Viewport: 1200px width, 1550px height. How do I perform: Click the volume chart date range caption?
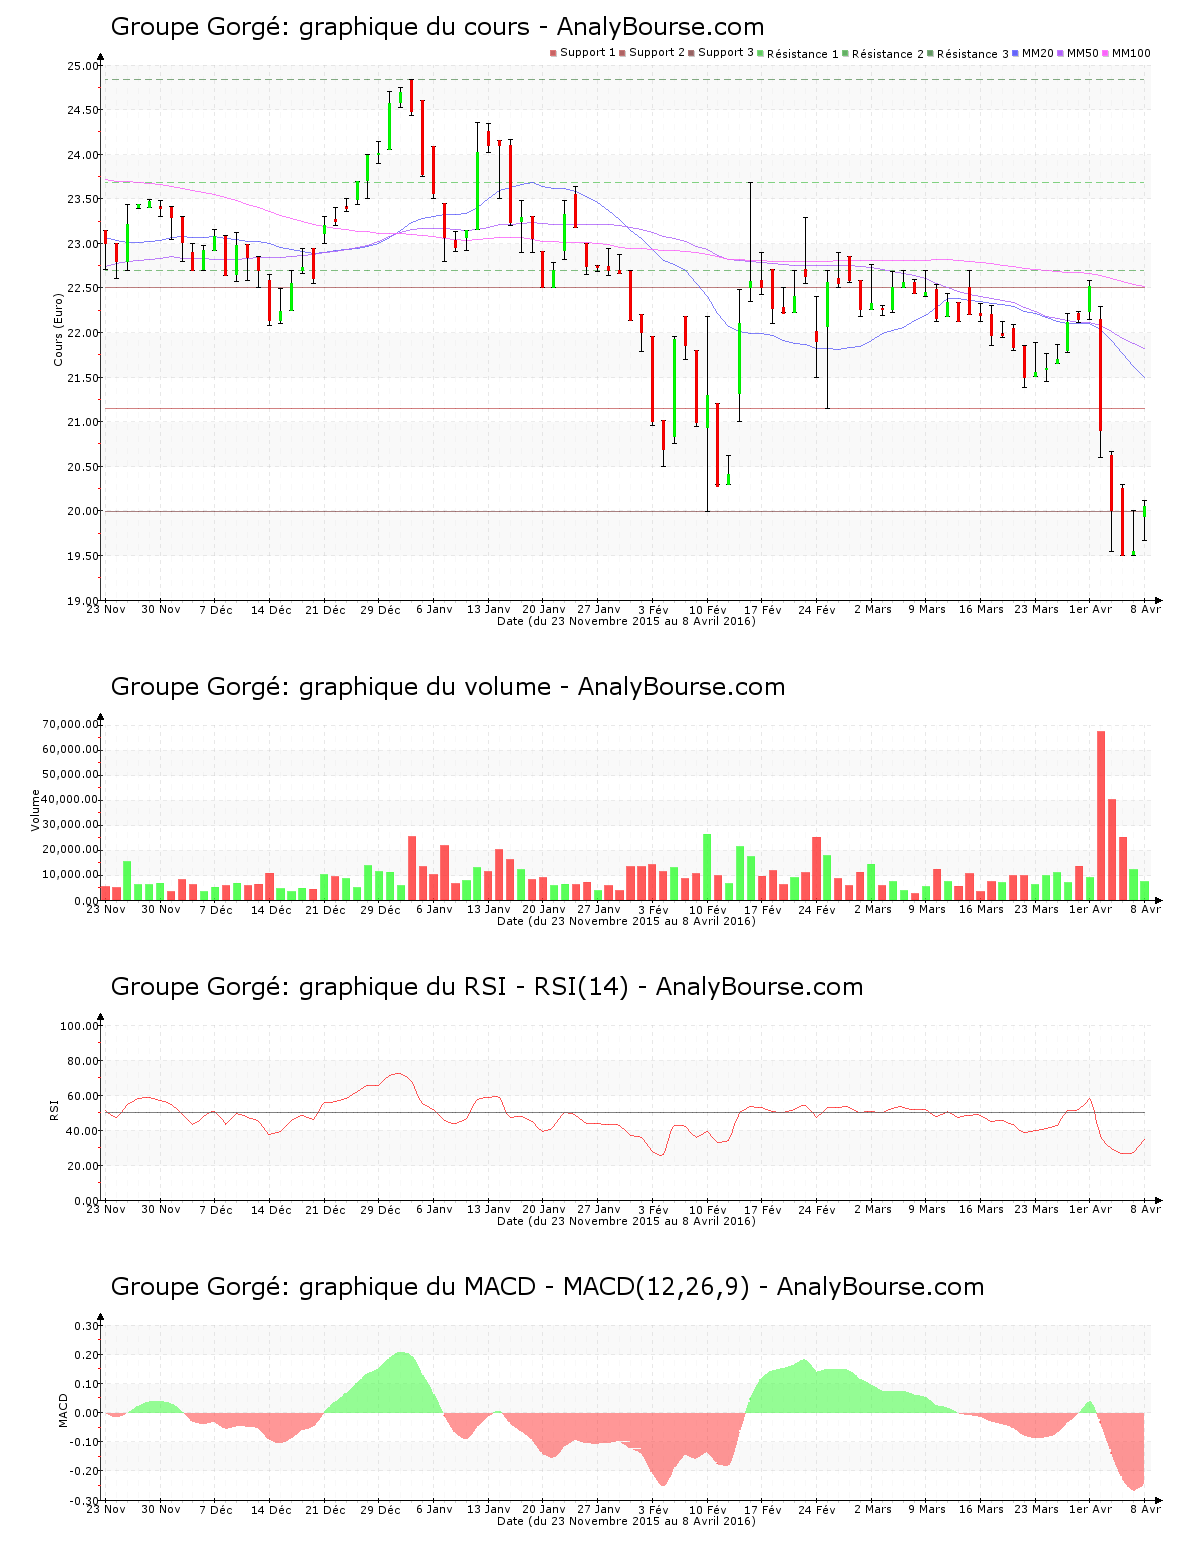click(x=626, y=921)
